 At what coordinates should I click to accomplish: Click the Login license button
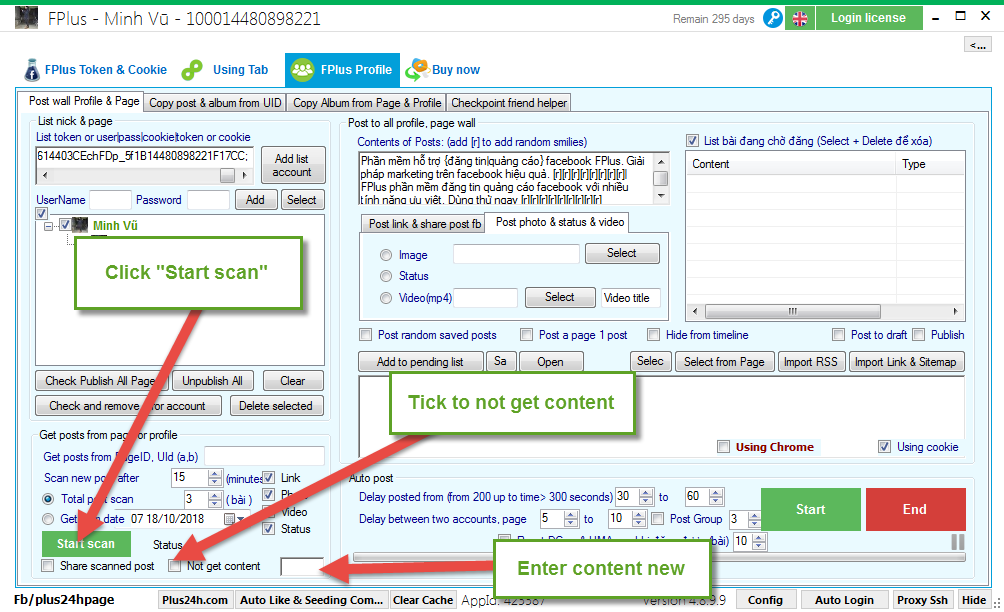[x=868, y=18]
